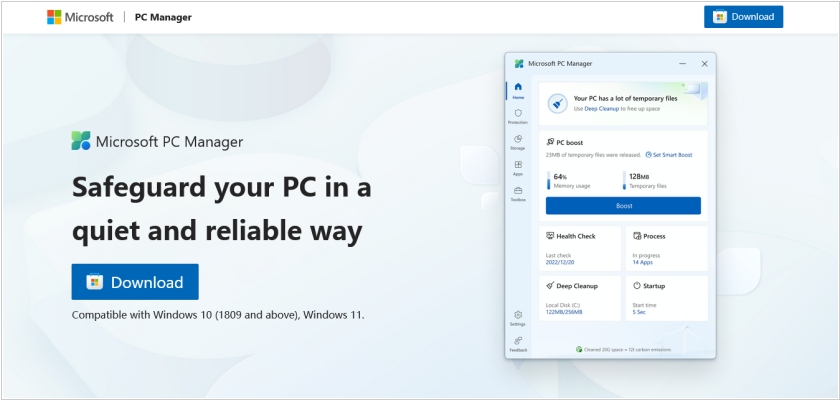
Task: Click the Startup power icon
Action: (637, 285)
